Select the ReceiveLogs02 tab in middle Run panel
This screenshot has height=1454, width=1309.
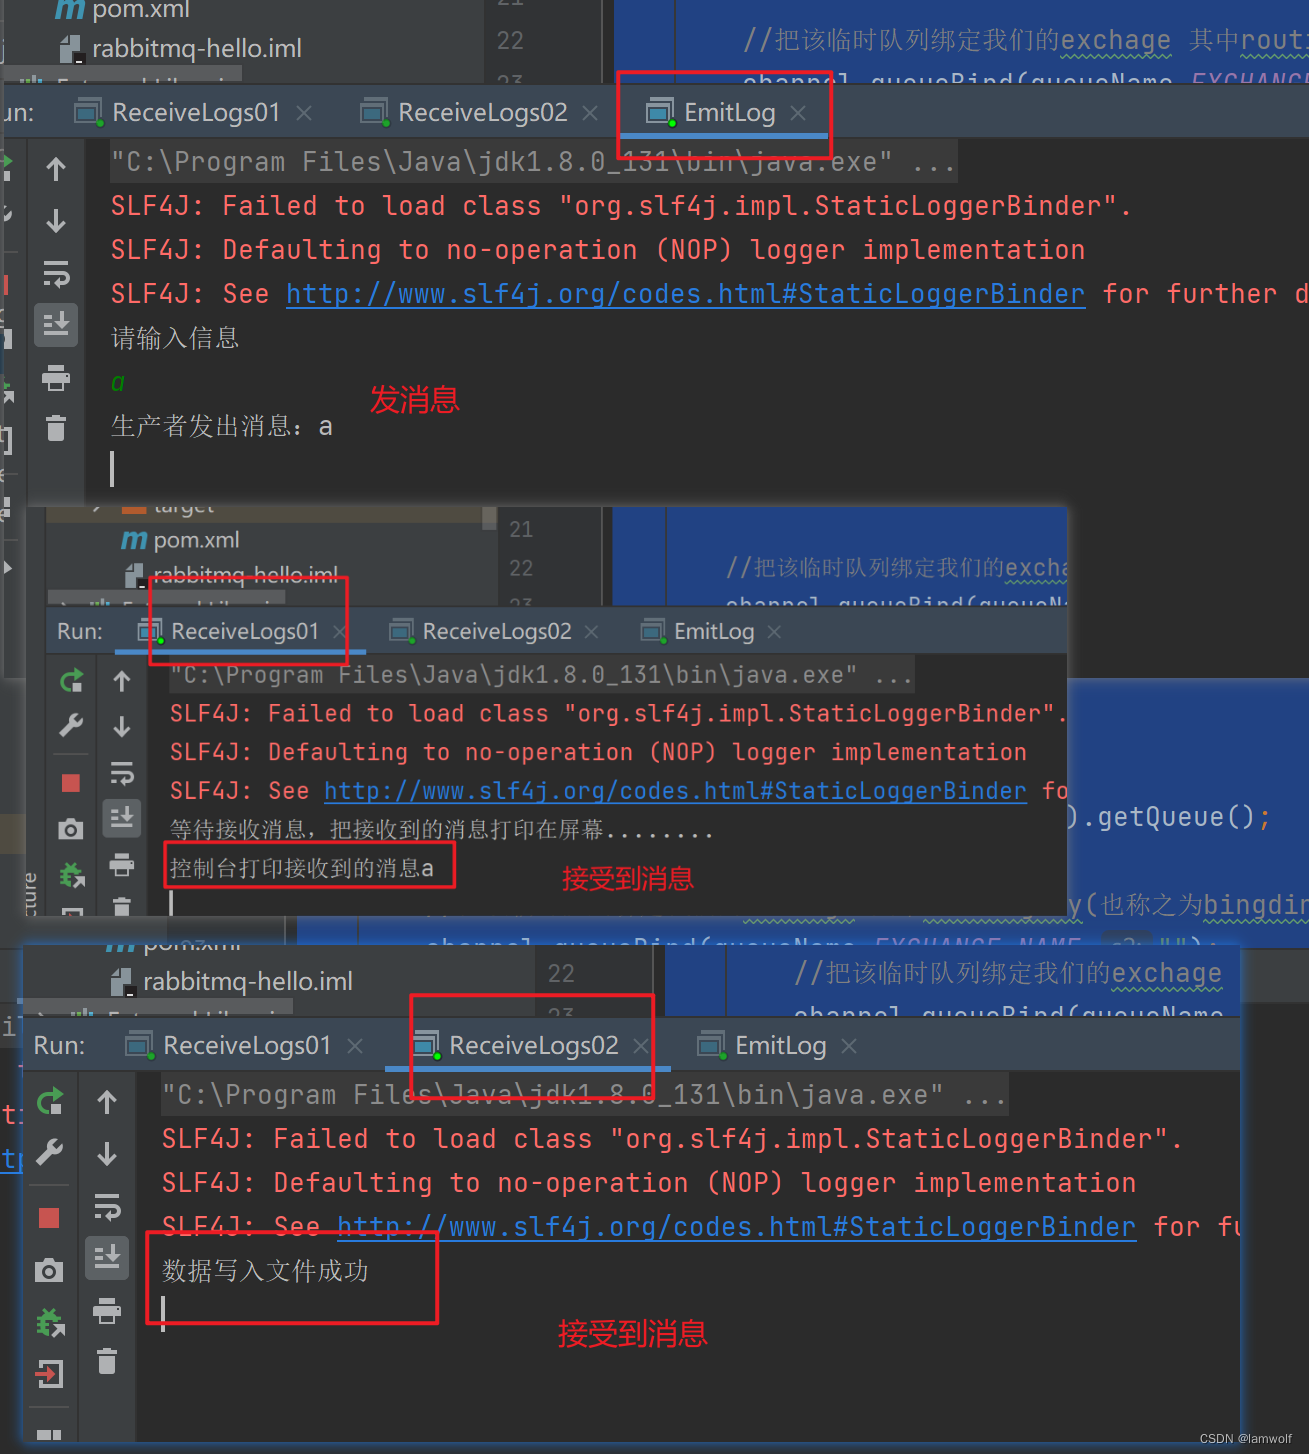tap(481, 631)
